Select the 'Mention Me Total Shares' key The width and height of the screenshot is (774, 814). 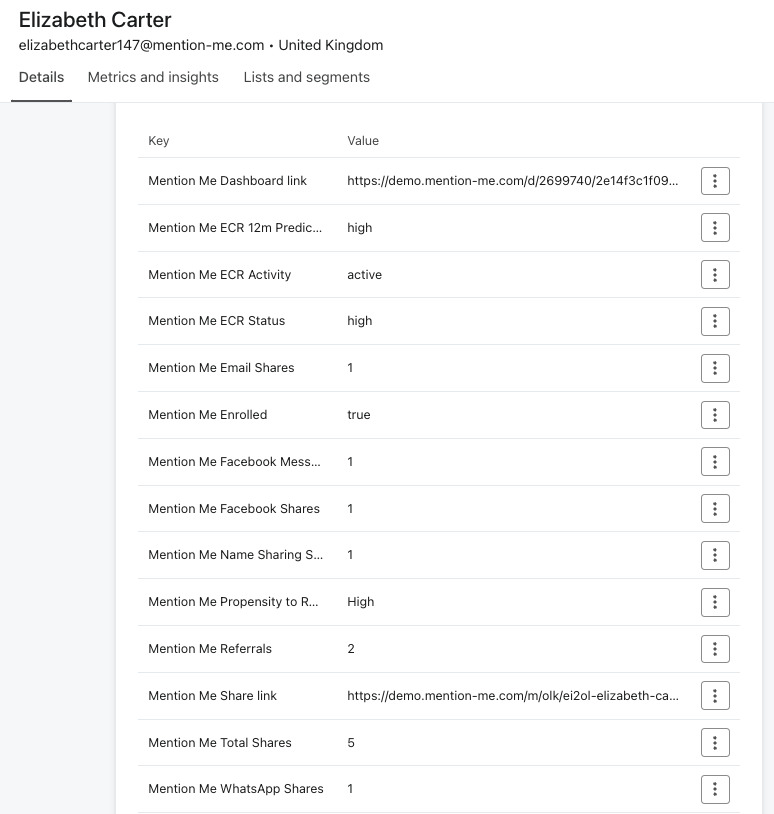[220, 743]
